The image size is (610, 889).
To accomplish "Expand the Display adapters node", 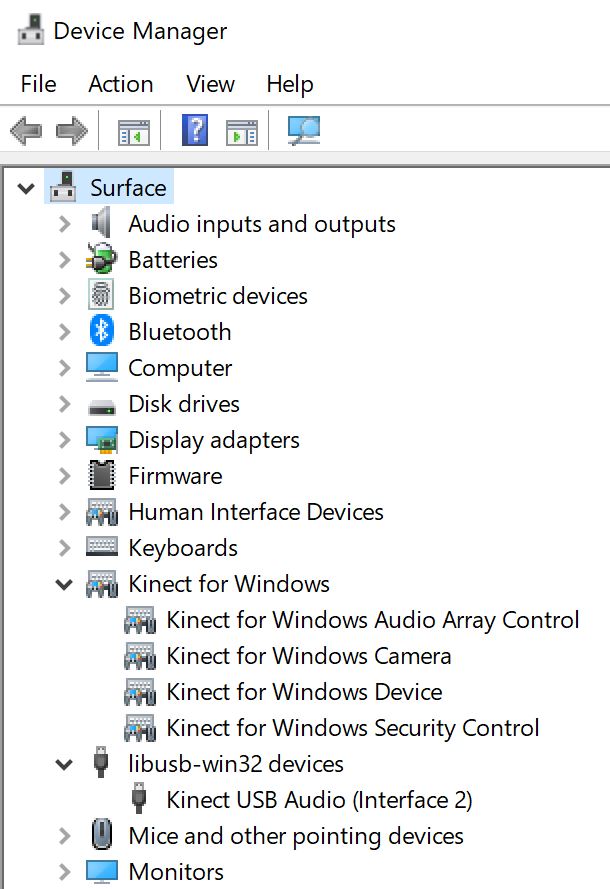I will [65, 440].
